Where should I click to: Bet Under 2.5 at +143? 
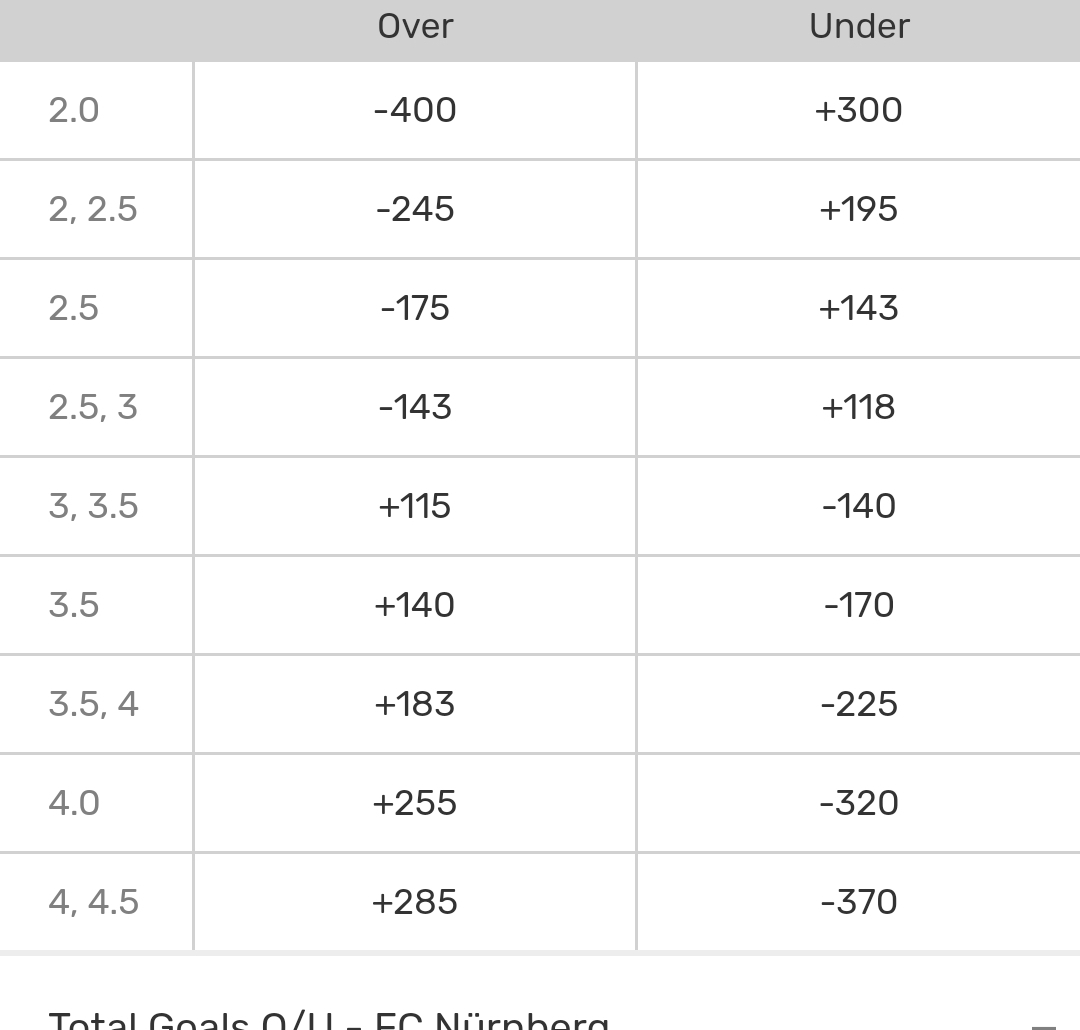click(858, 308)
